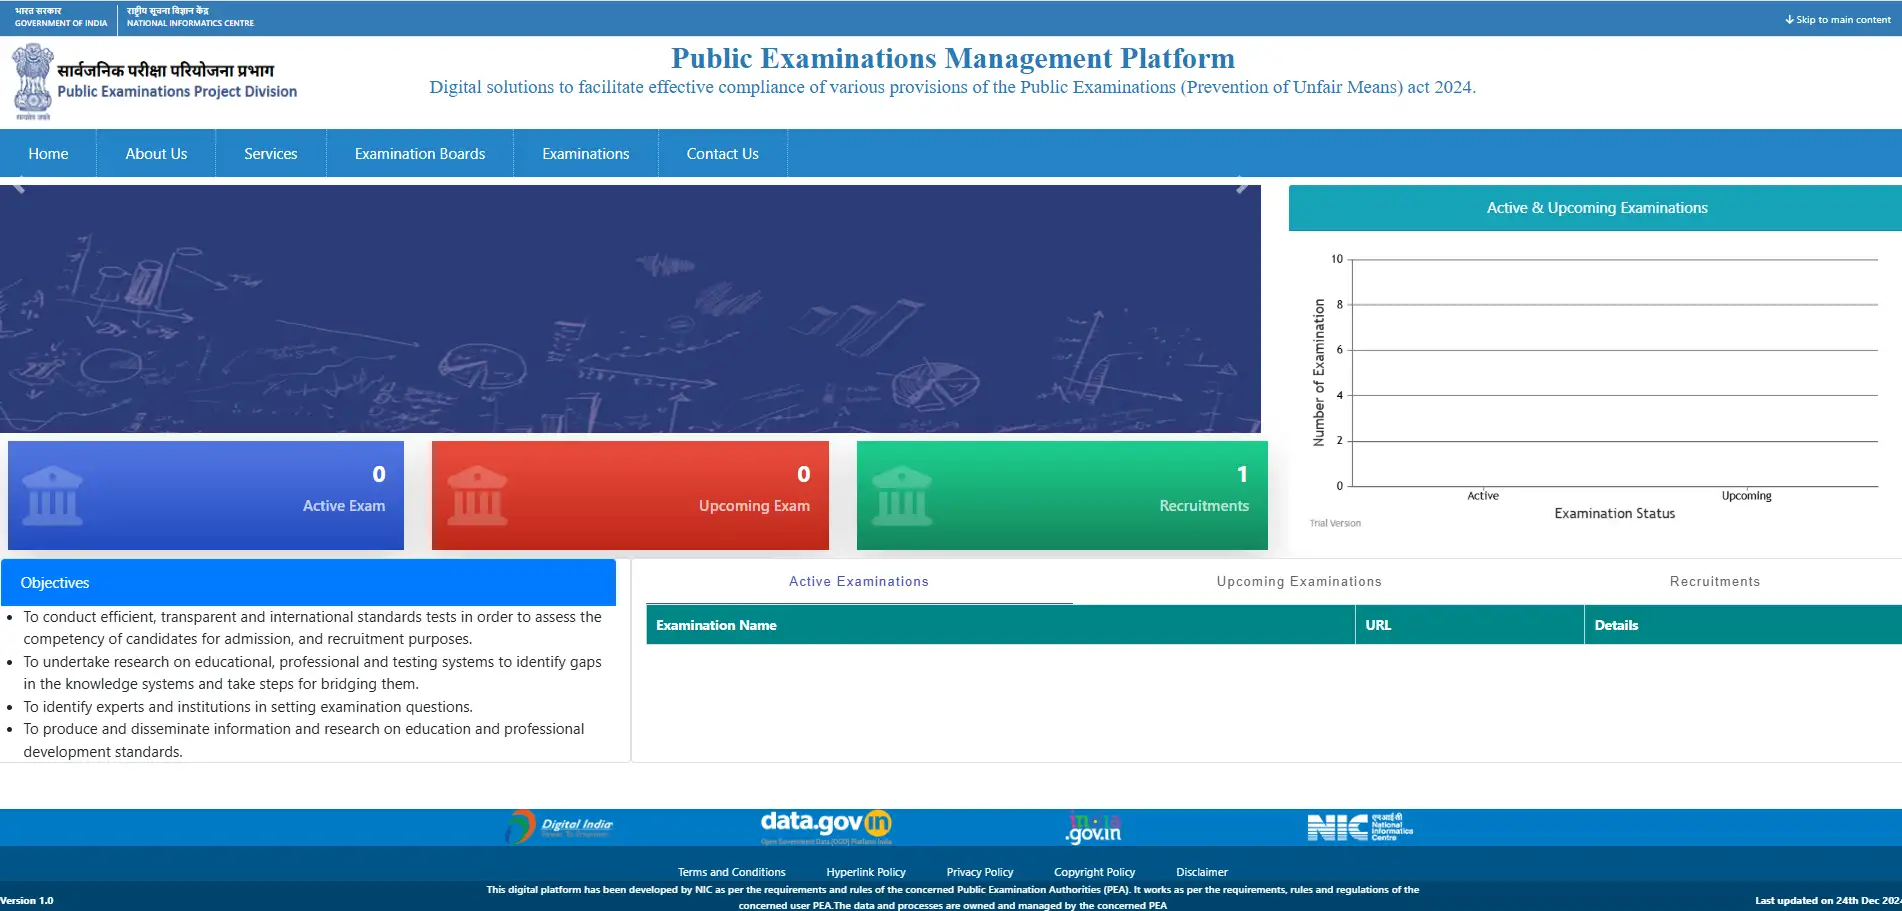Screen dimensions: 1902x911
Task: Open the Home menu item
Action: click(48, 154)
